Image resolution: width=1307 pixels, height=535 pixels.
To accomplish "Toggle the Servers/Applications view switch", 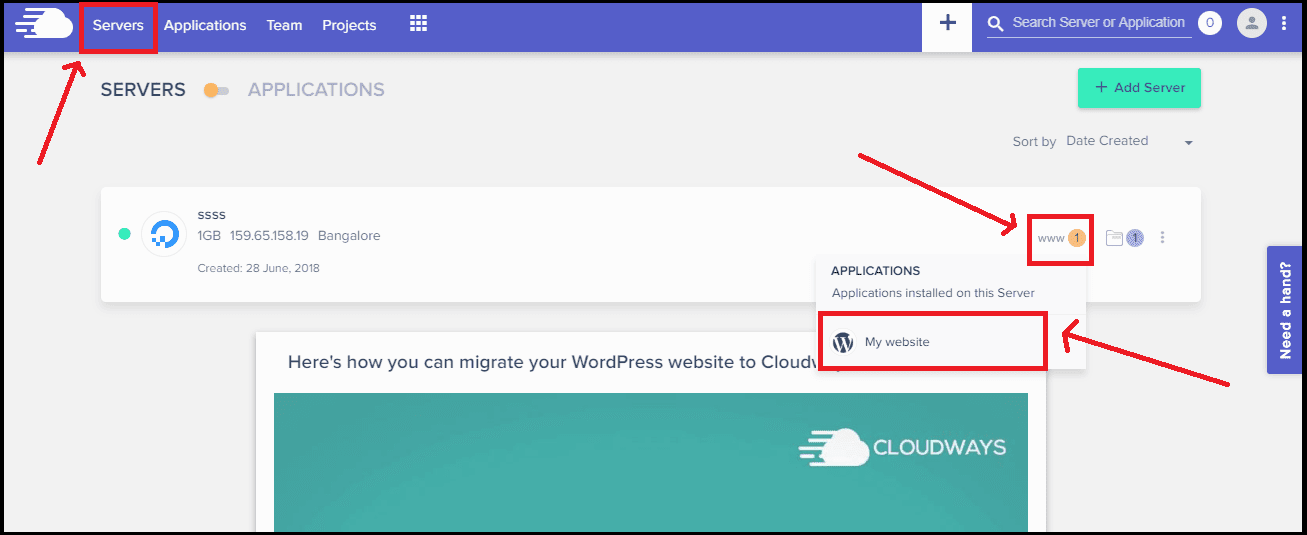I will (216, 90).
